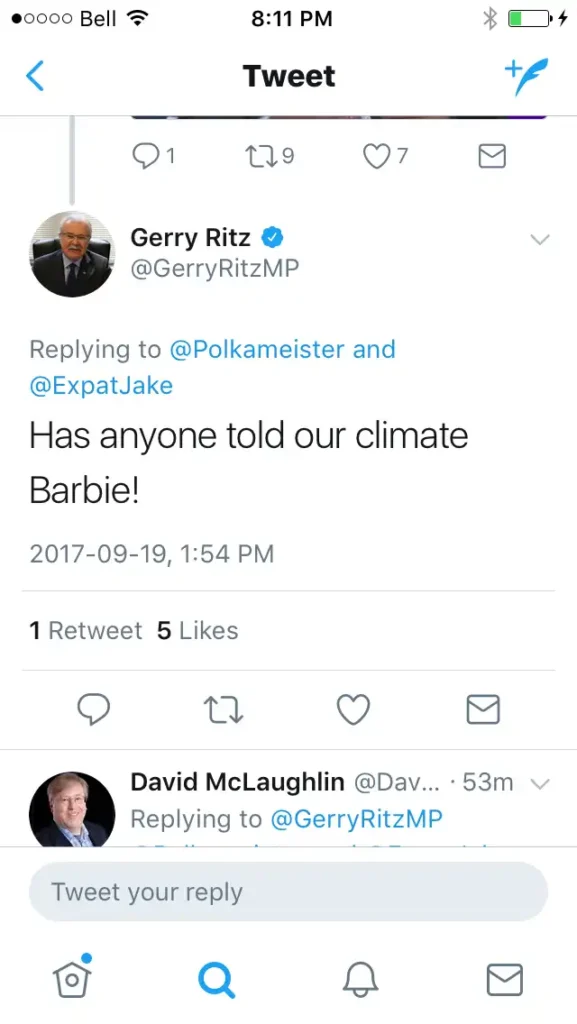Viewport: 577px width, 1024px height.
Task: Tap the Tweet your reply field
Action: (x=288, y=891)
